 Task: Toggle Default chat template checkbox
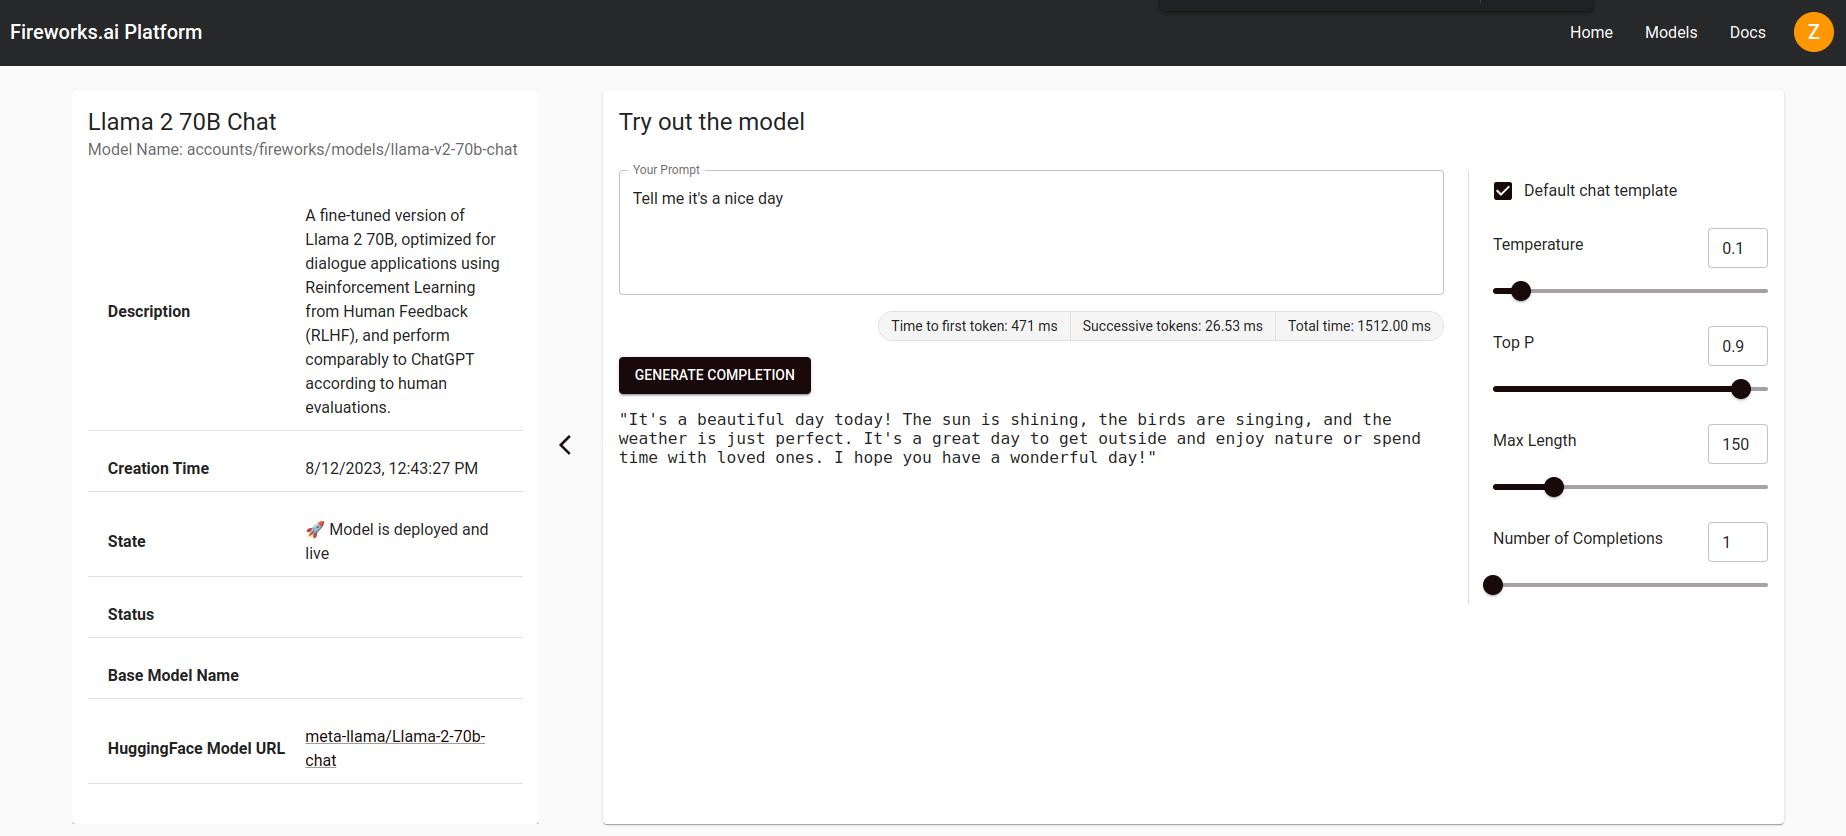pos(1502,191)
